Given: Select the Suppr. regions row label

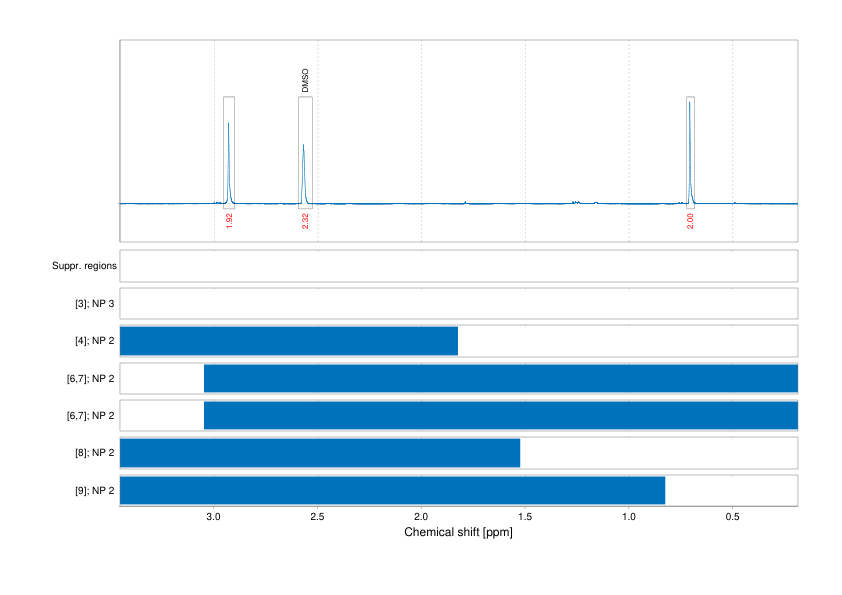Looking at the screenshot, I should 85,265.
